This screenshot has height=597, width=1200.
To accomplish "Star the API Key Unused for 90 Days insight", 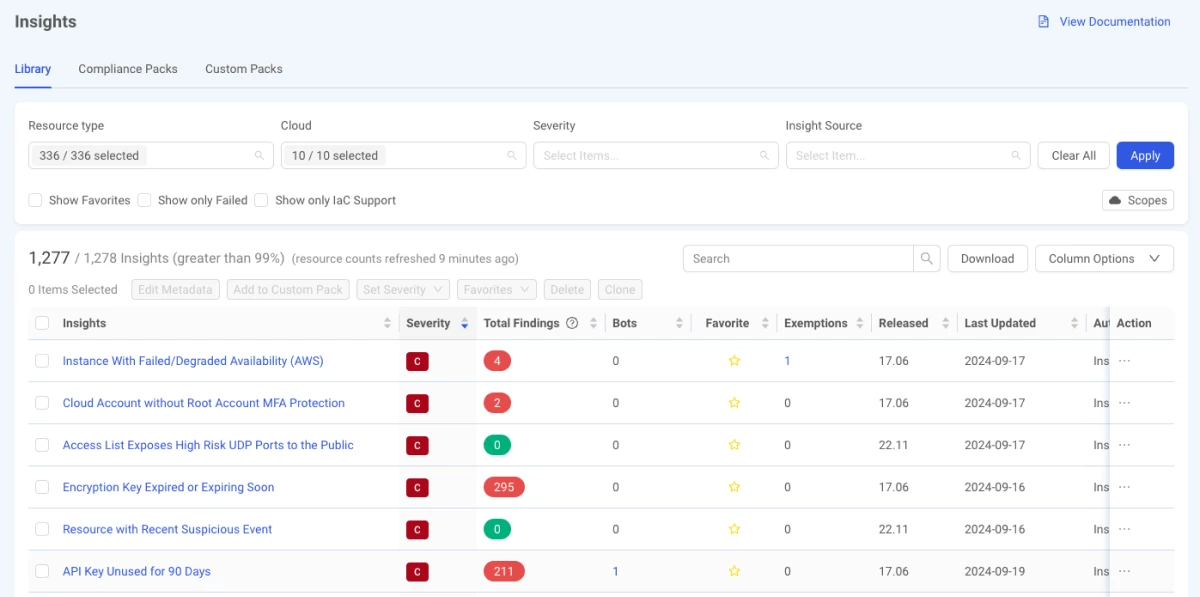I will (734, 572).
